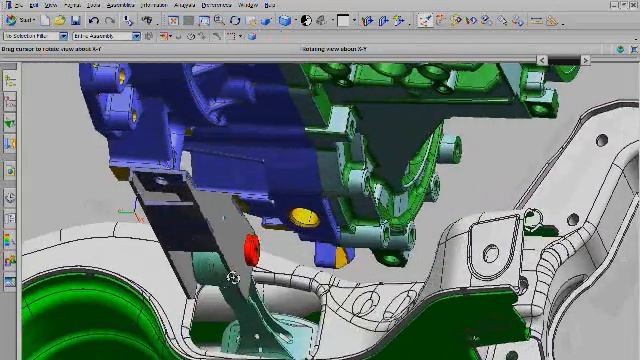Viewport: 640px width, 360px height.
Task: Select the red cylindrical pin in model
Action: tap(252, 250)
